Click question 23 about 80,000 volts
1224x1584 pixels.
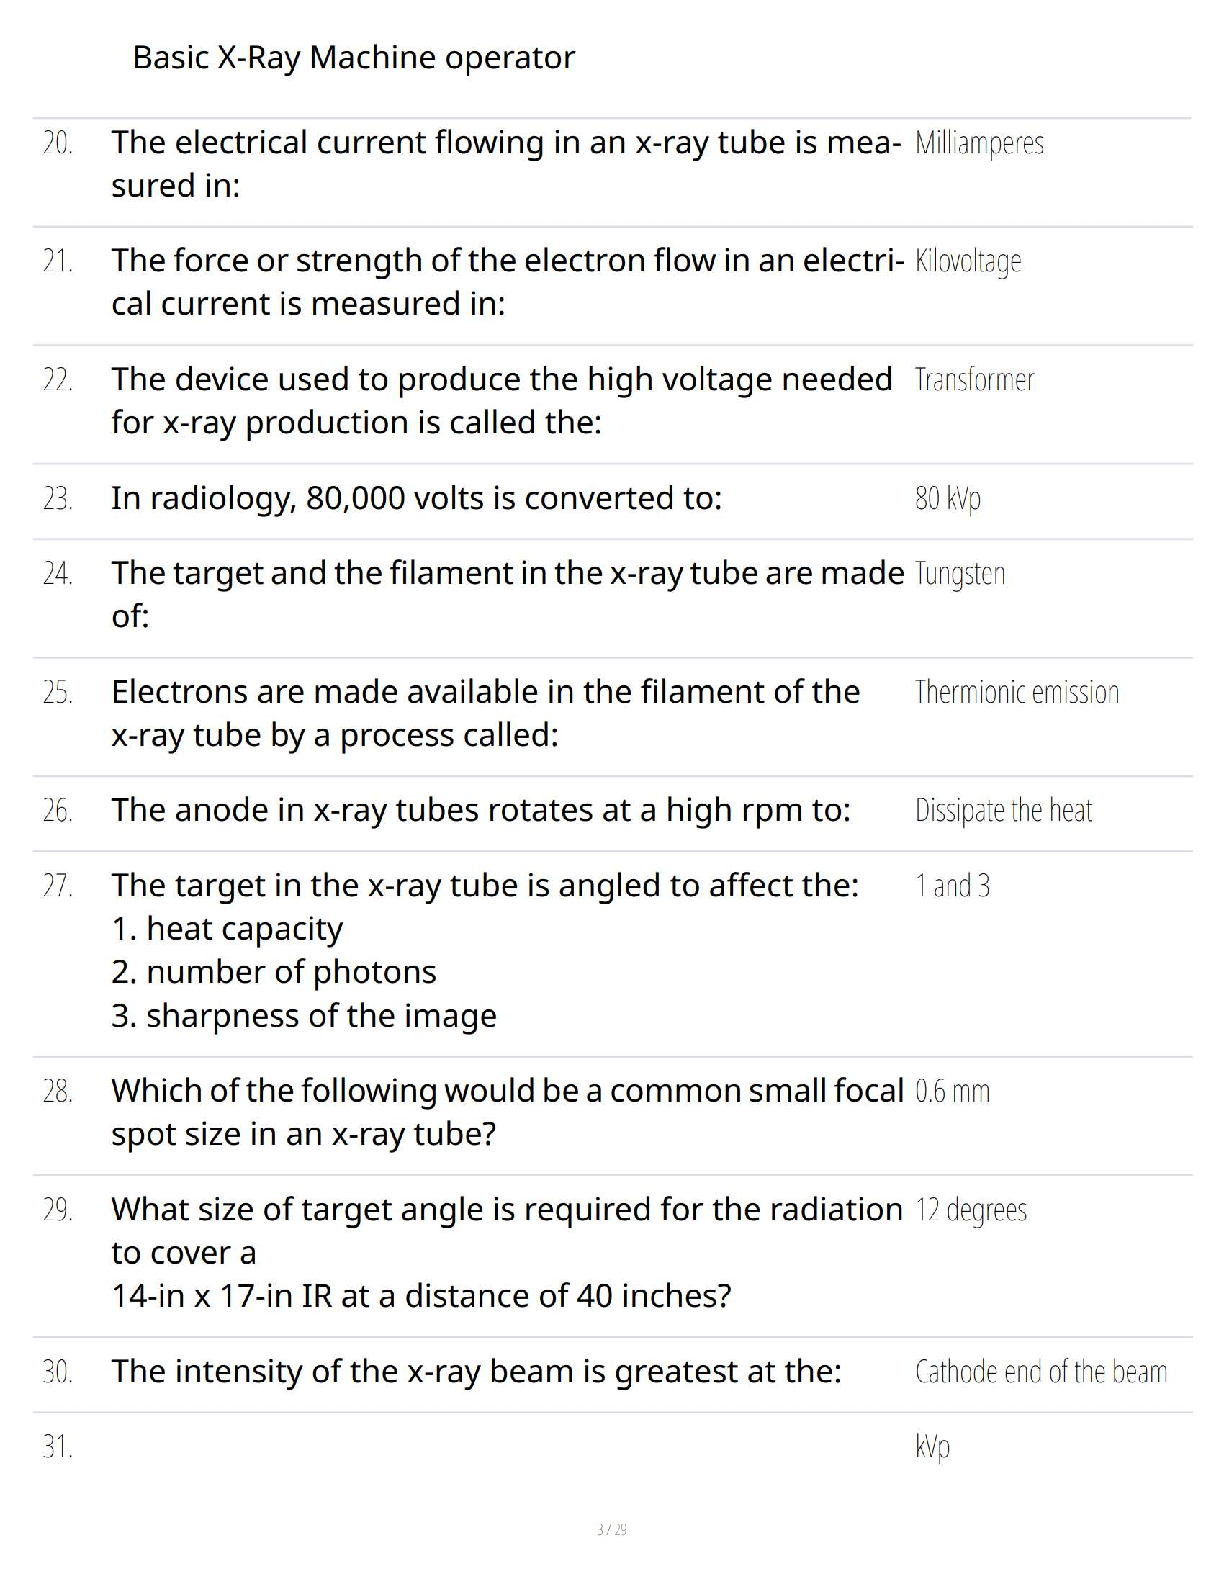416,498
